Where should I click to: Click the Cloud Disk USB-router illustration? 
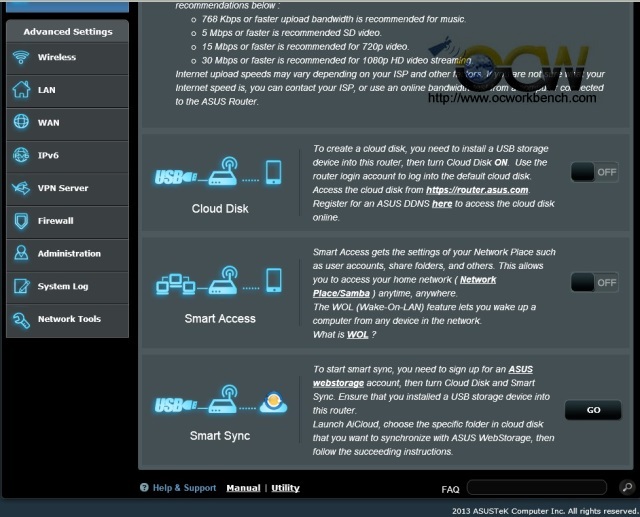pos(218,173)
